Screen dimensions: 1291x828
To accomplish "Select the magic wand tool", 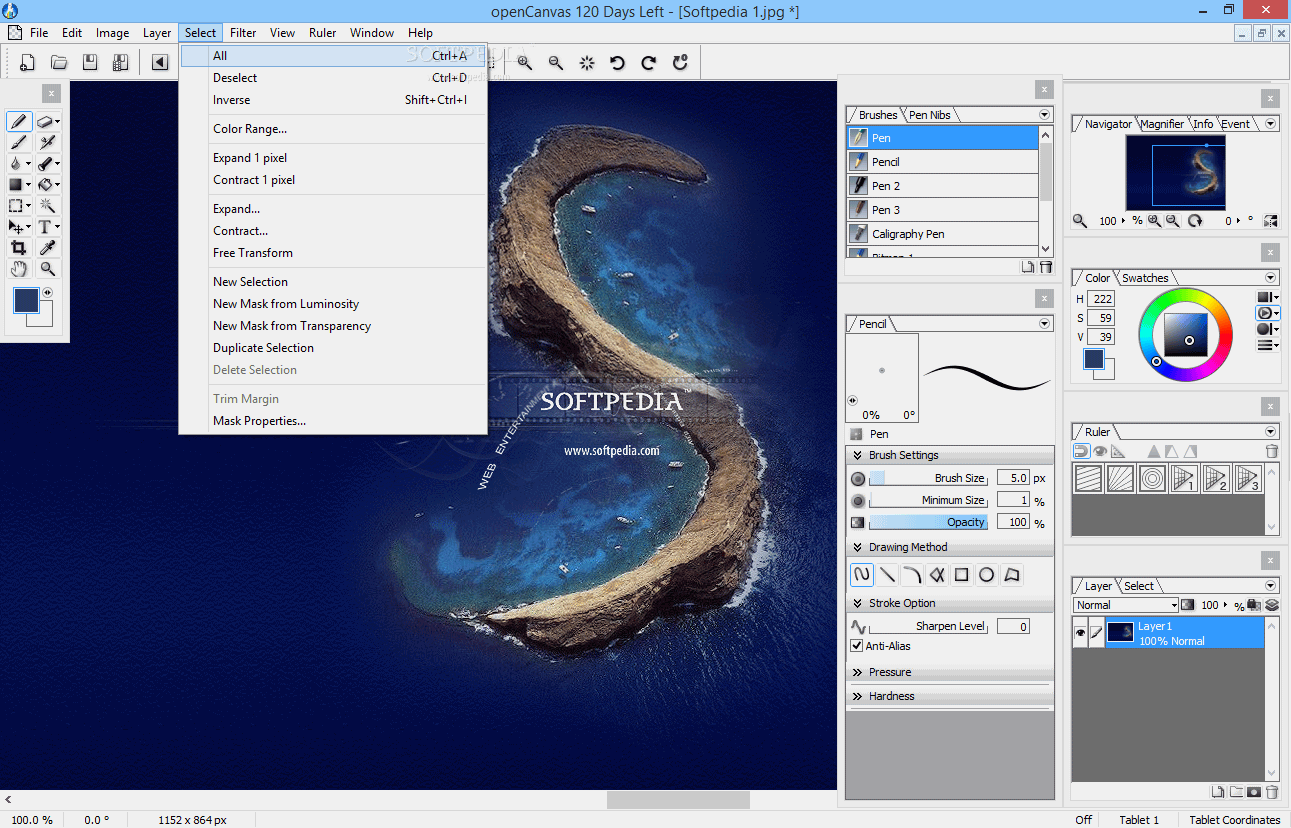I will [46, 205].
